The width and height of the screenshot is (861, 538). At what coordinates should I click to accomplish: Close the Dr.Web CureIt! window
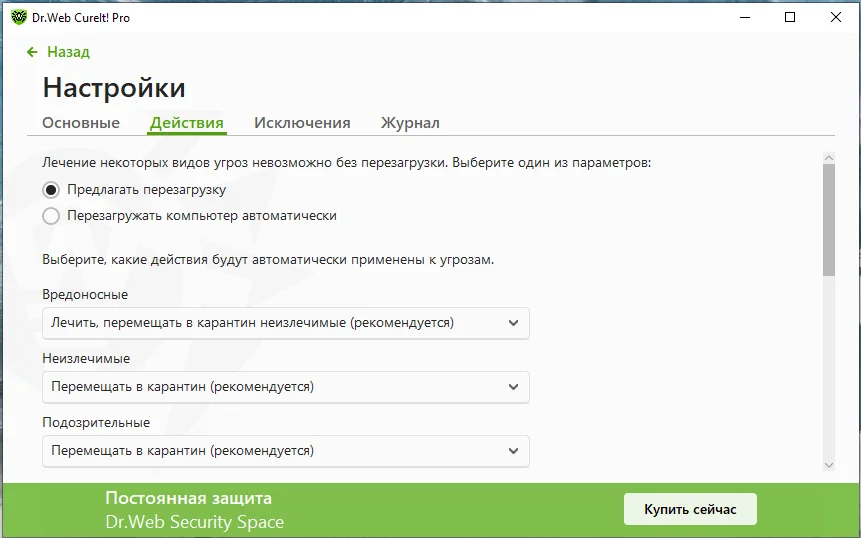(x=836, y=17)
